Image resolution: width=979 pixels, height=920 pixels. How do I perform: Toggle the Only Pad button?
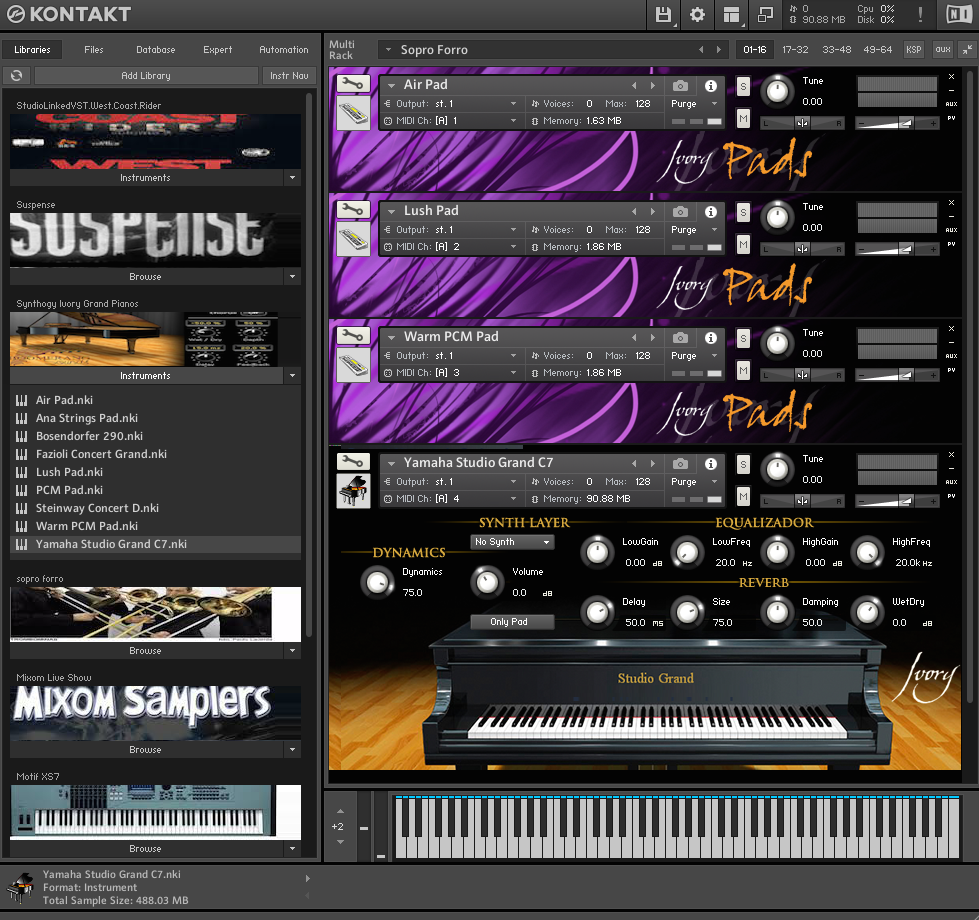512,622
